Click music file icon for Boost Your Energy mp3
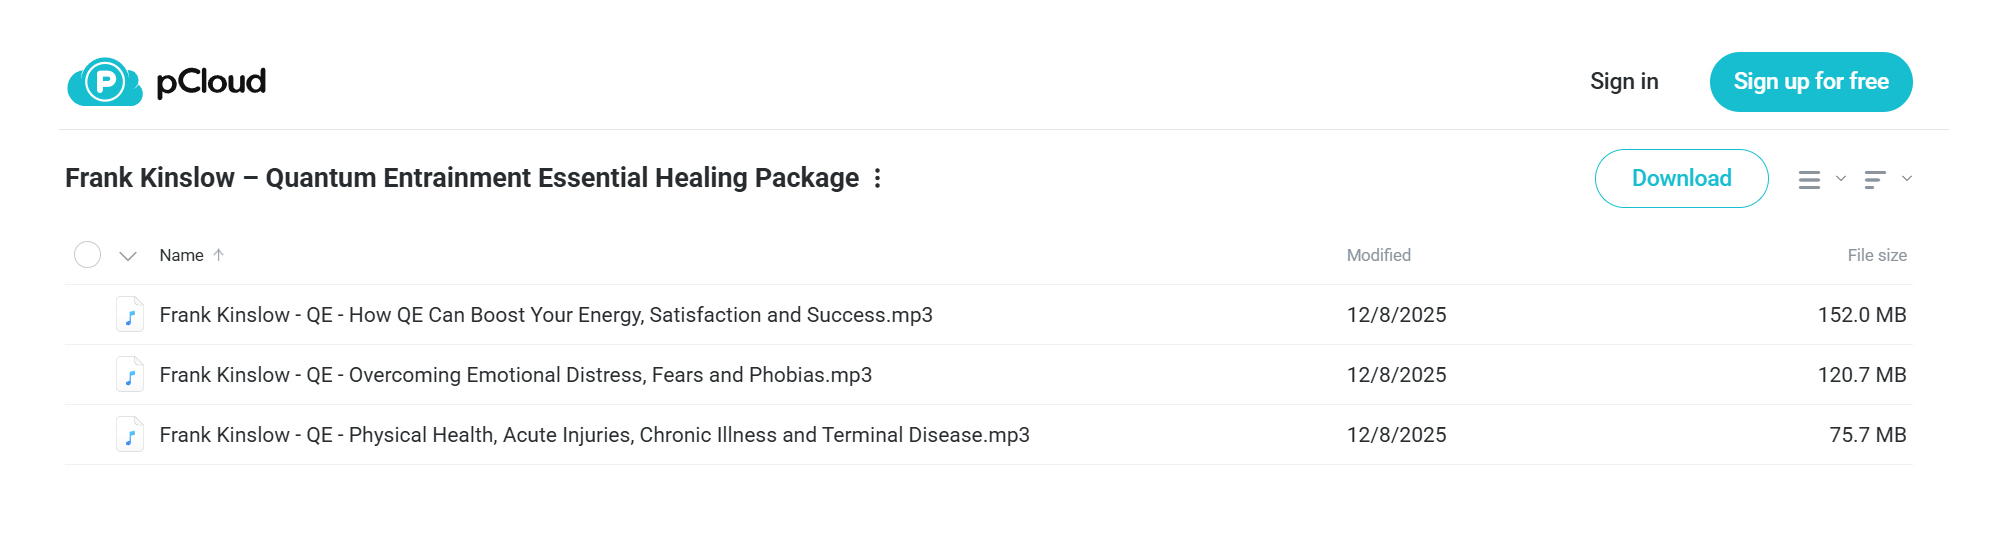The height and width of the screenshot is (552, 2000). tap(130, 315)
